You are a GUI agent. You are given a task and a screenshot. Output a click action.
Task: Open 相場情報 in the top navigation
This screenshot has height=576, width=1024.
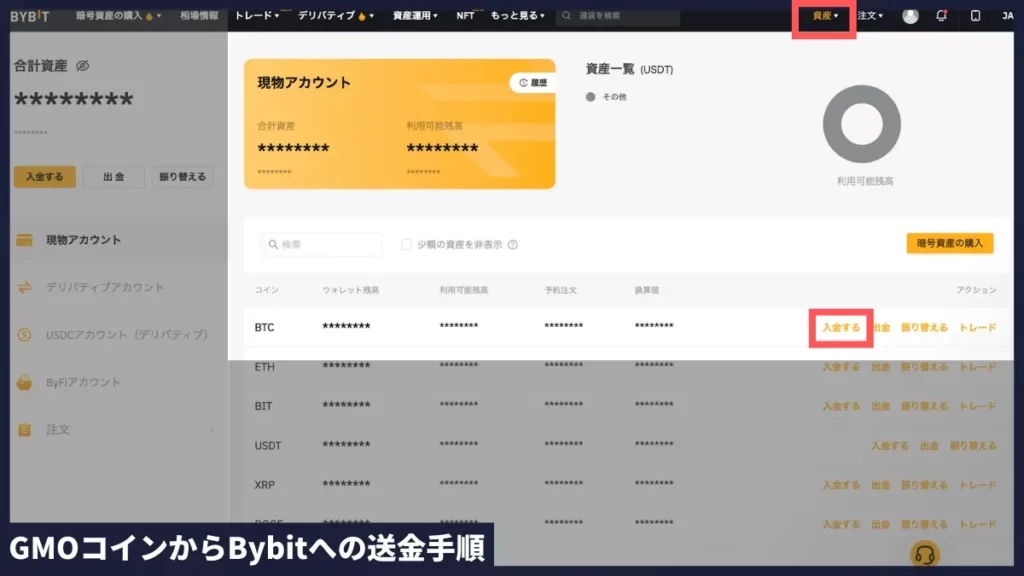coord(199,16)
